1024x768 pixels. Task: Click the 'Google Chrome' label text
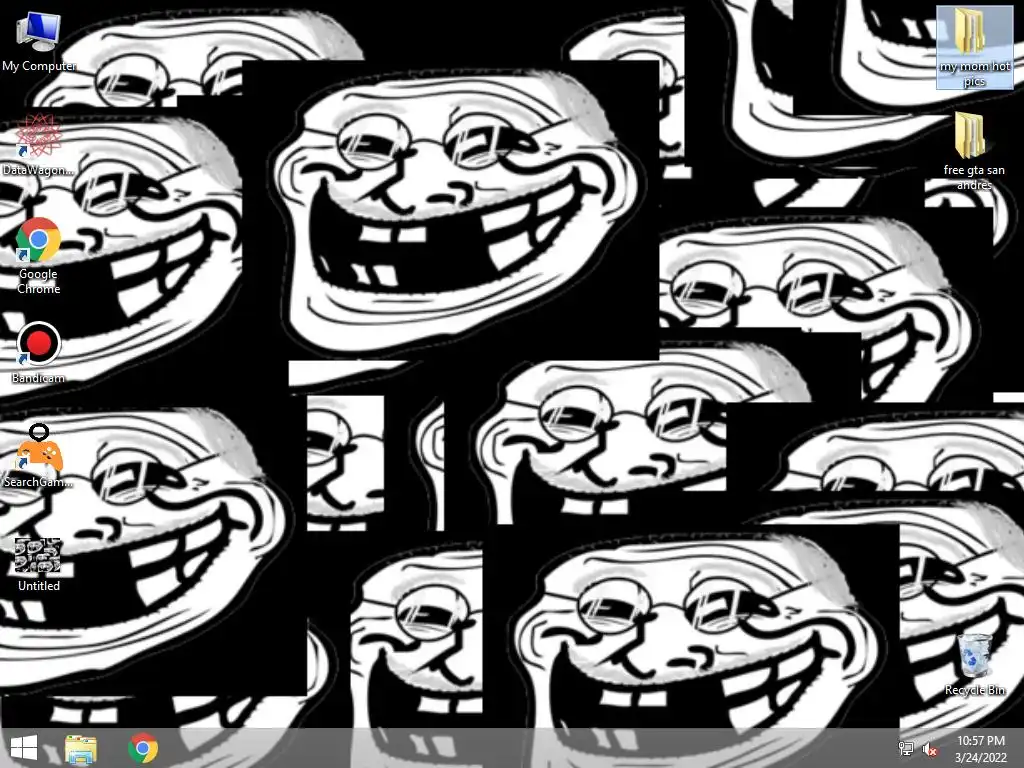click(39, 281)
